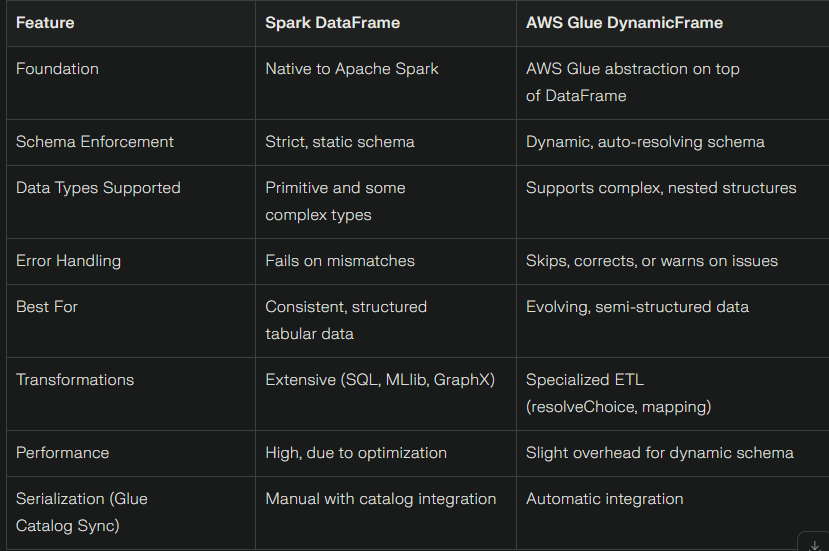Select the Fails on mismatches cell
Screen dimensions: 829x551
(340, 261)
